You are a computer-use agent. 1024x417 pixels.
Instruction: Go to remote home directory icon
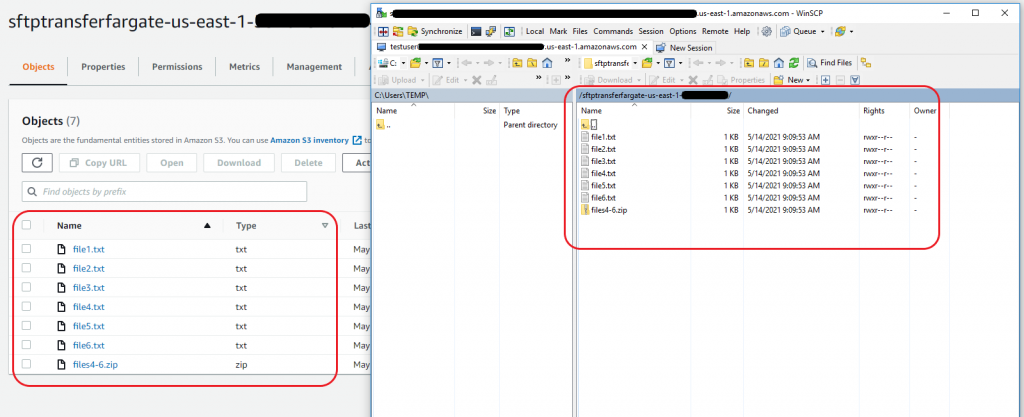point(778,63)
